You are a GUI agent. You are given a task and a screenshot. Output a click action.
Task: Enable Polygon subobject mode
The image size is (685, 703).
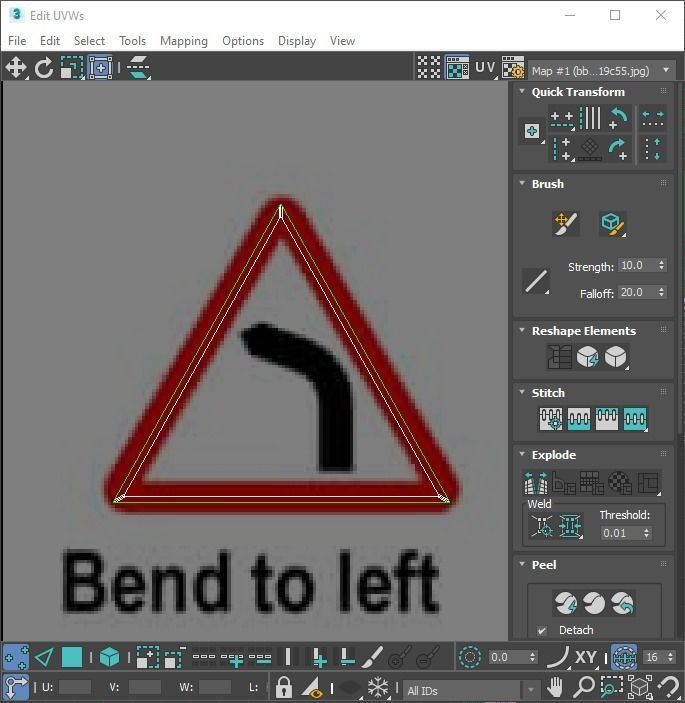coord(72,657)
